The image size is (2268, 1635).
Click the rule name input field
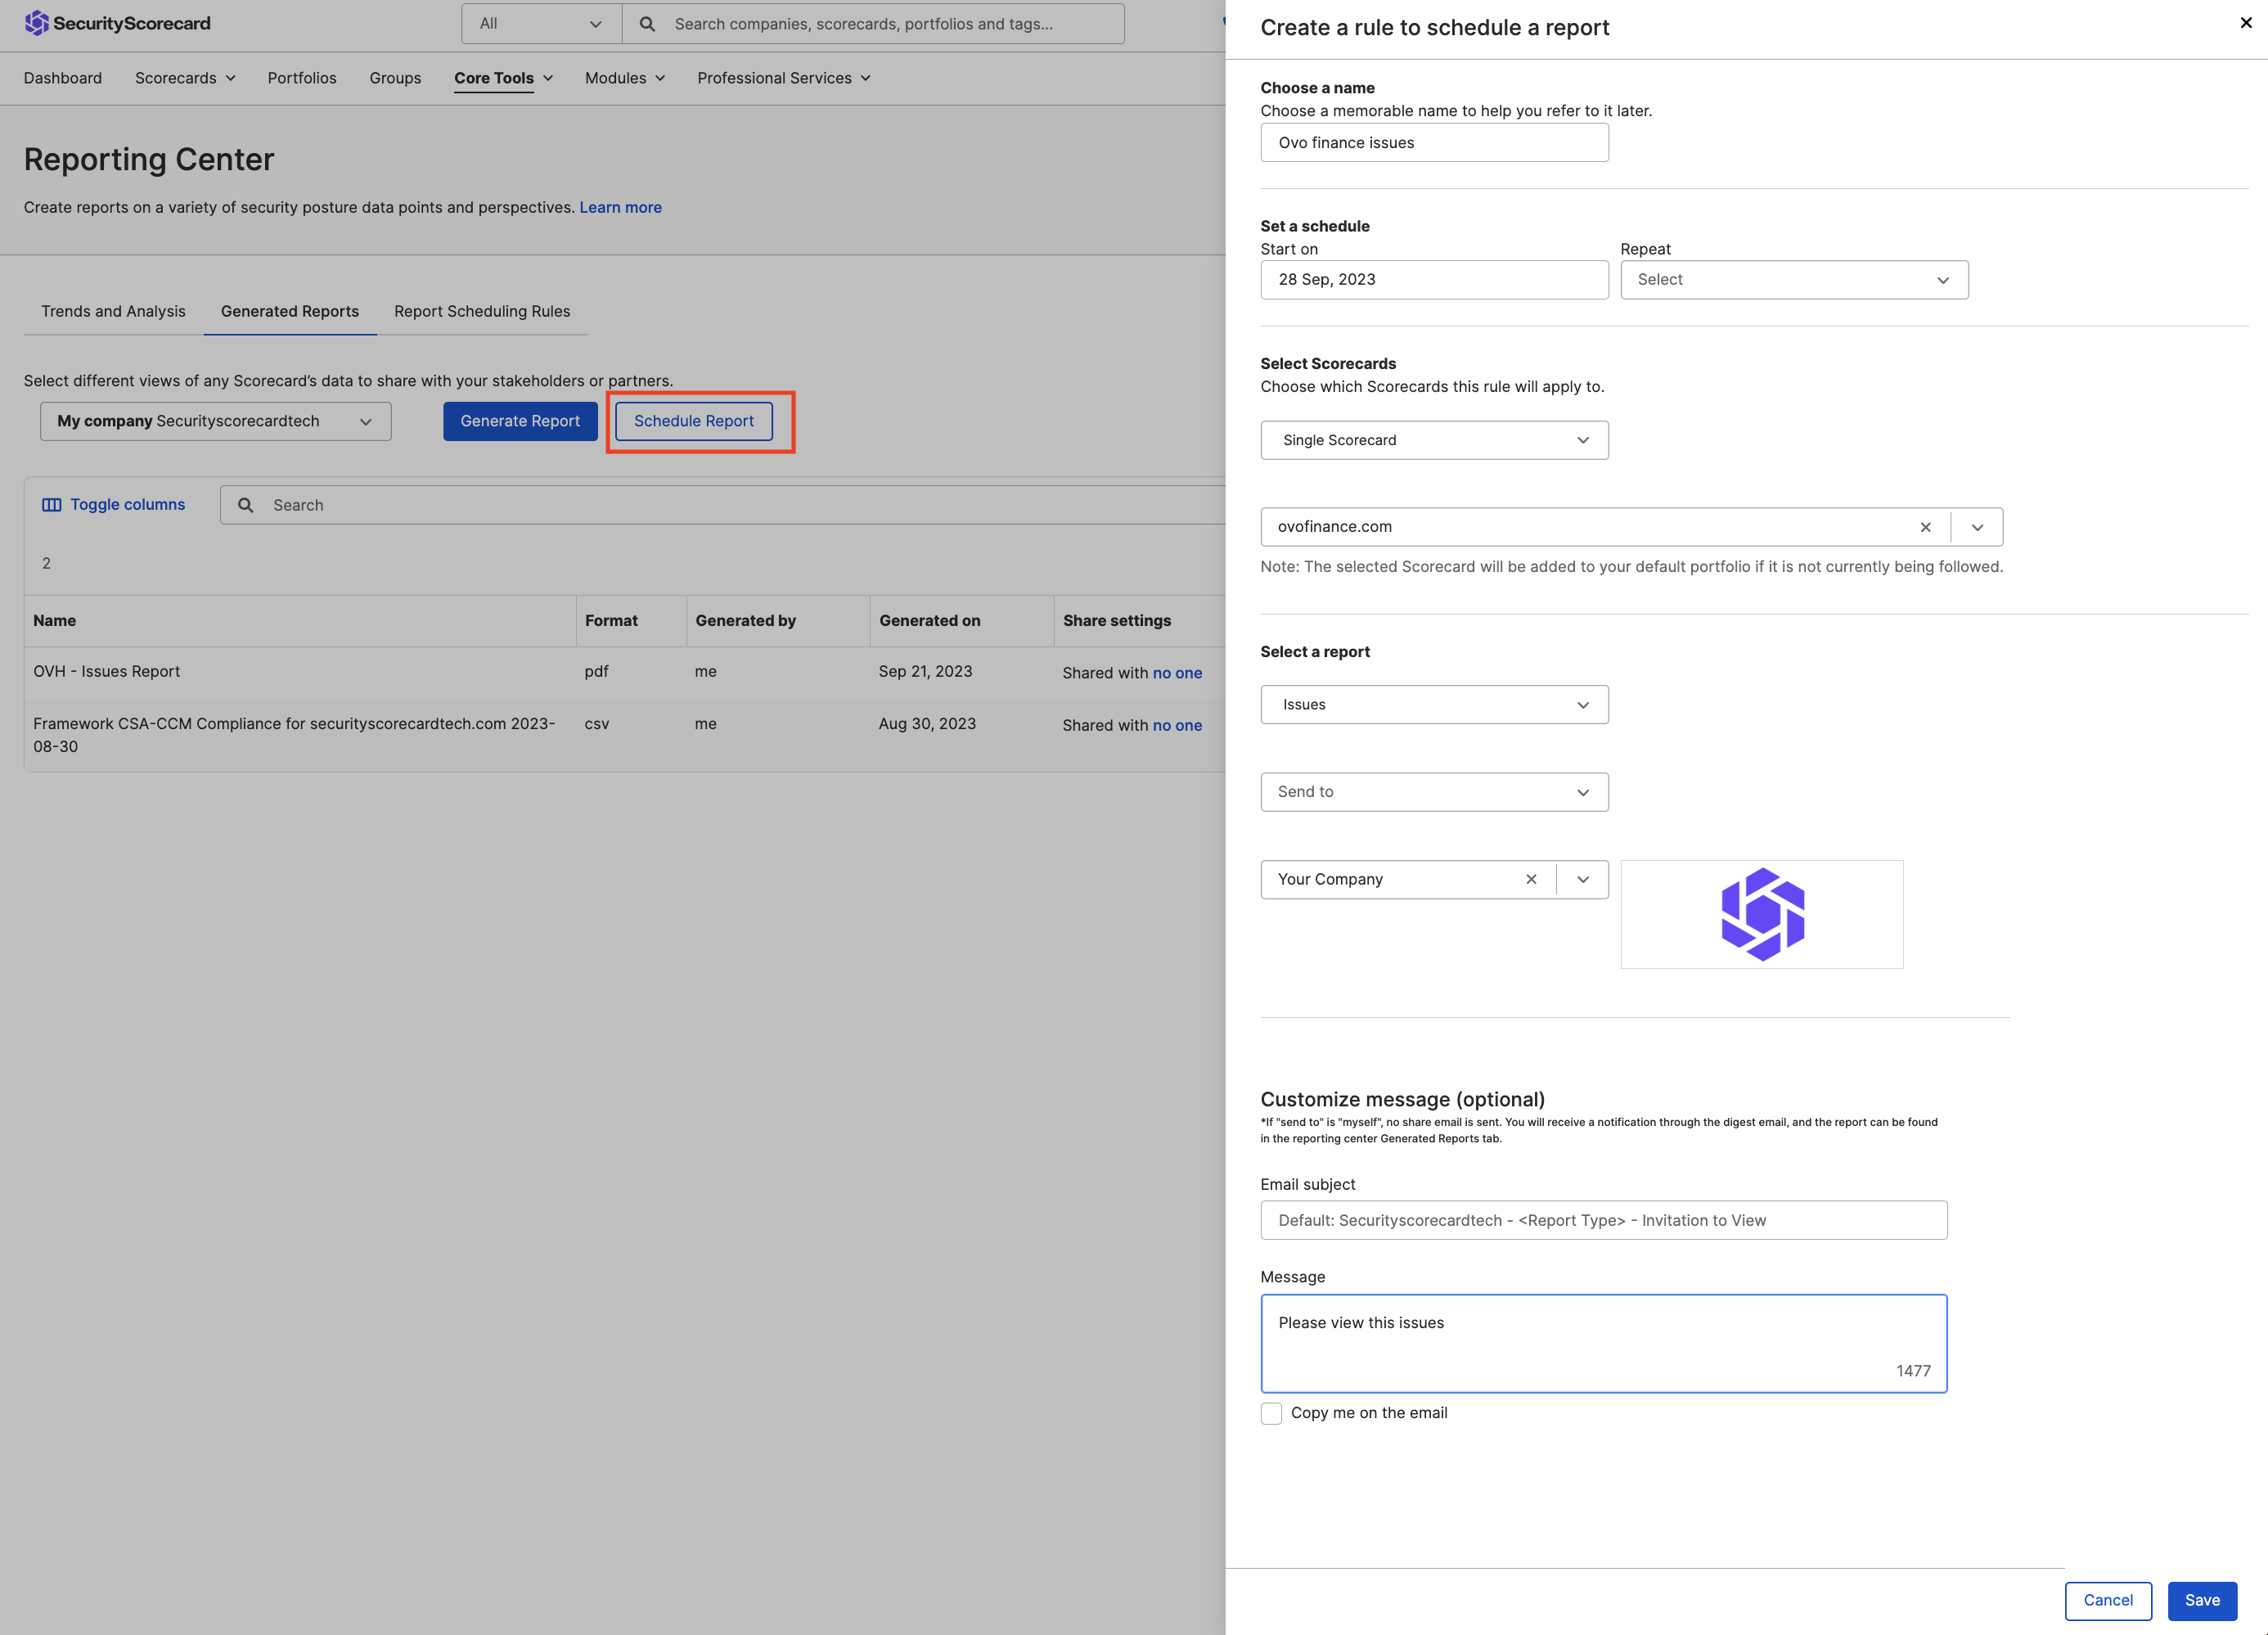point(1434,143)
